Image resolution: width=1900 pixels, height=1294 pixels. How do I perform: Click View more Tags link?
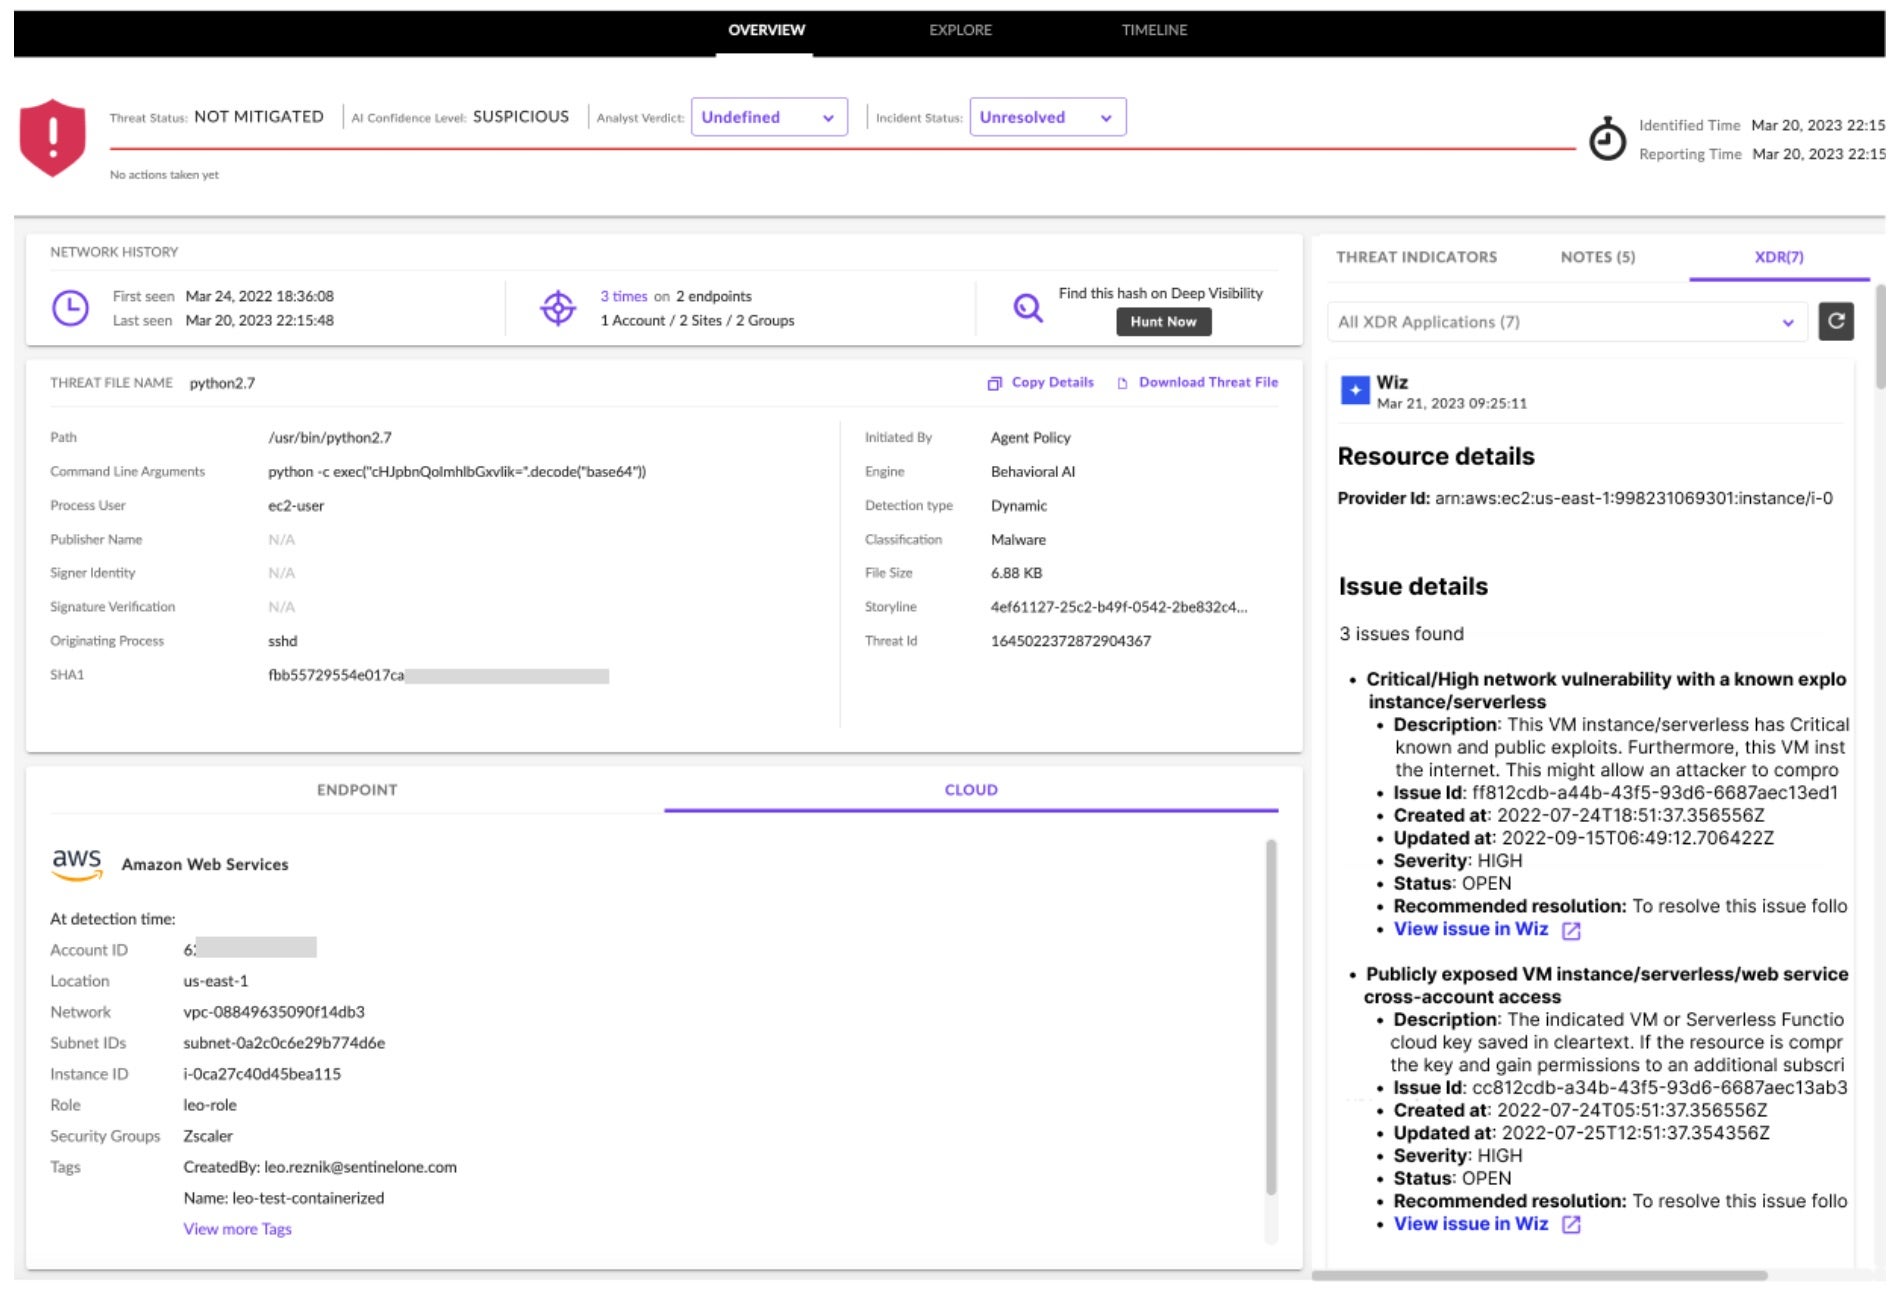click(237, 1229)
